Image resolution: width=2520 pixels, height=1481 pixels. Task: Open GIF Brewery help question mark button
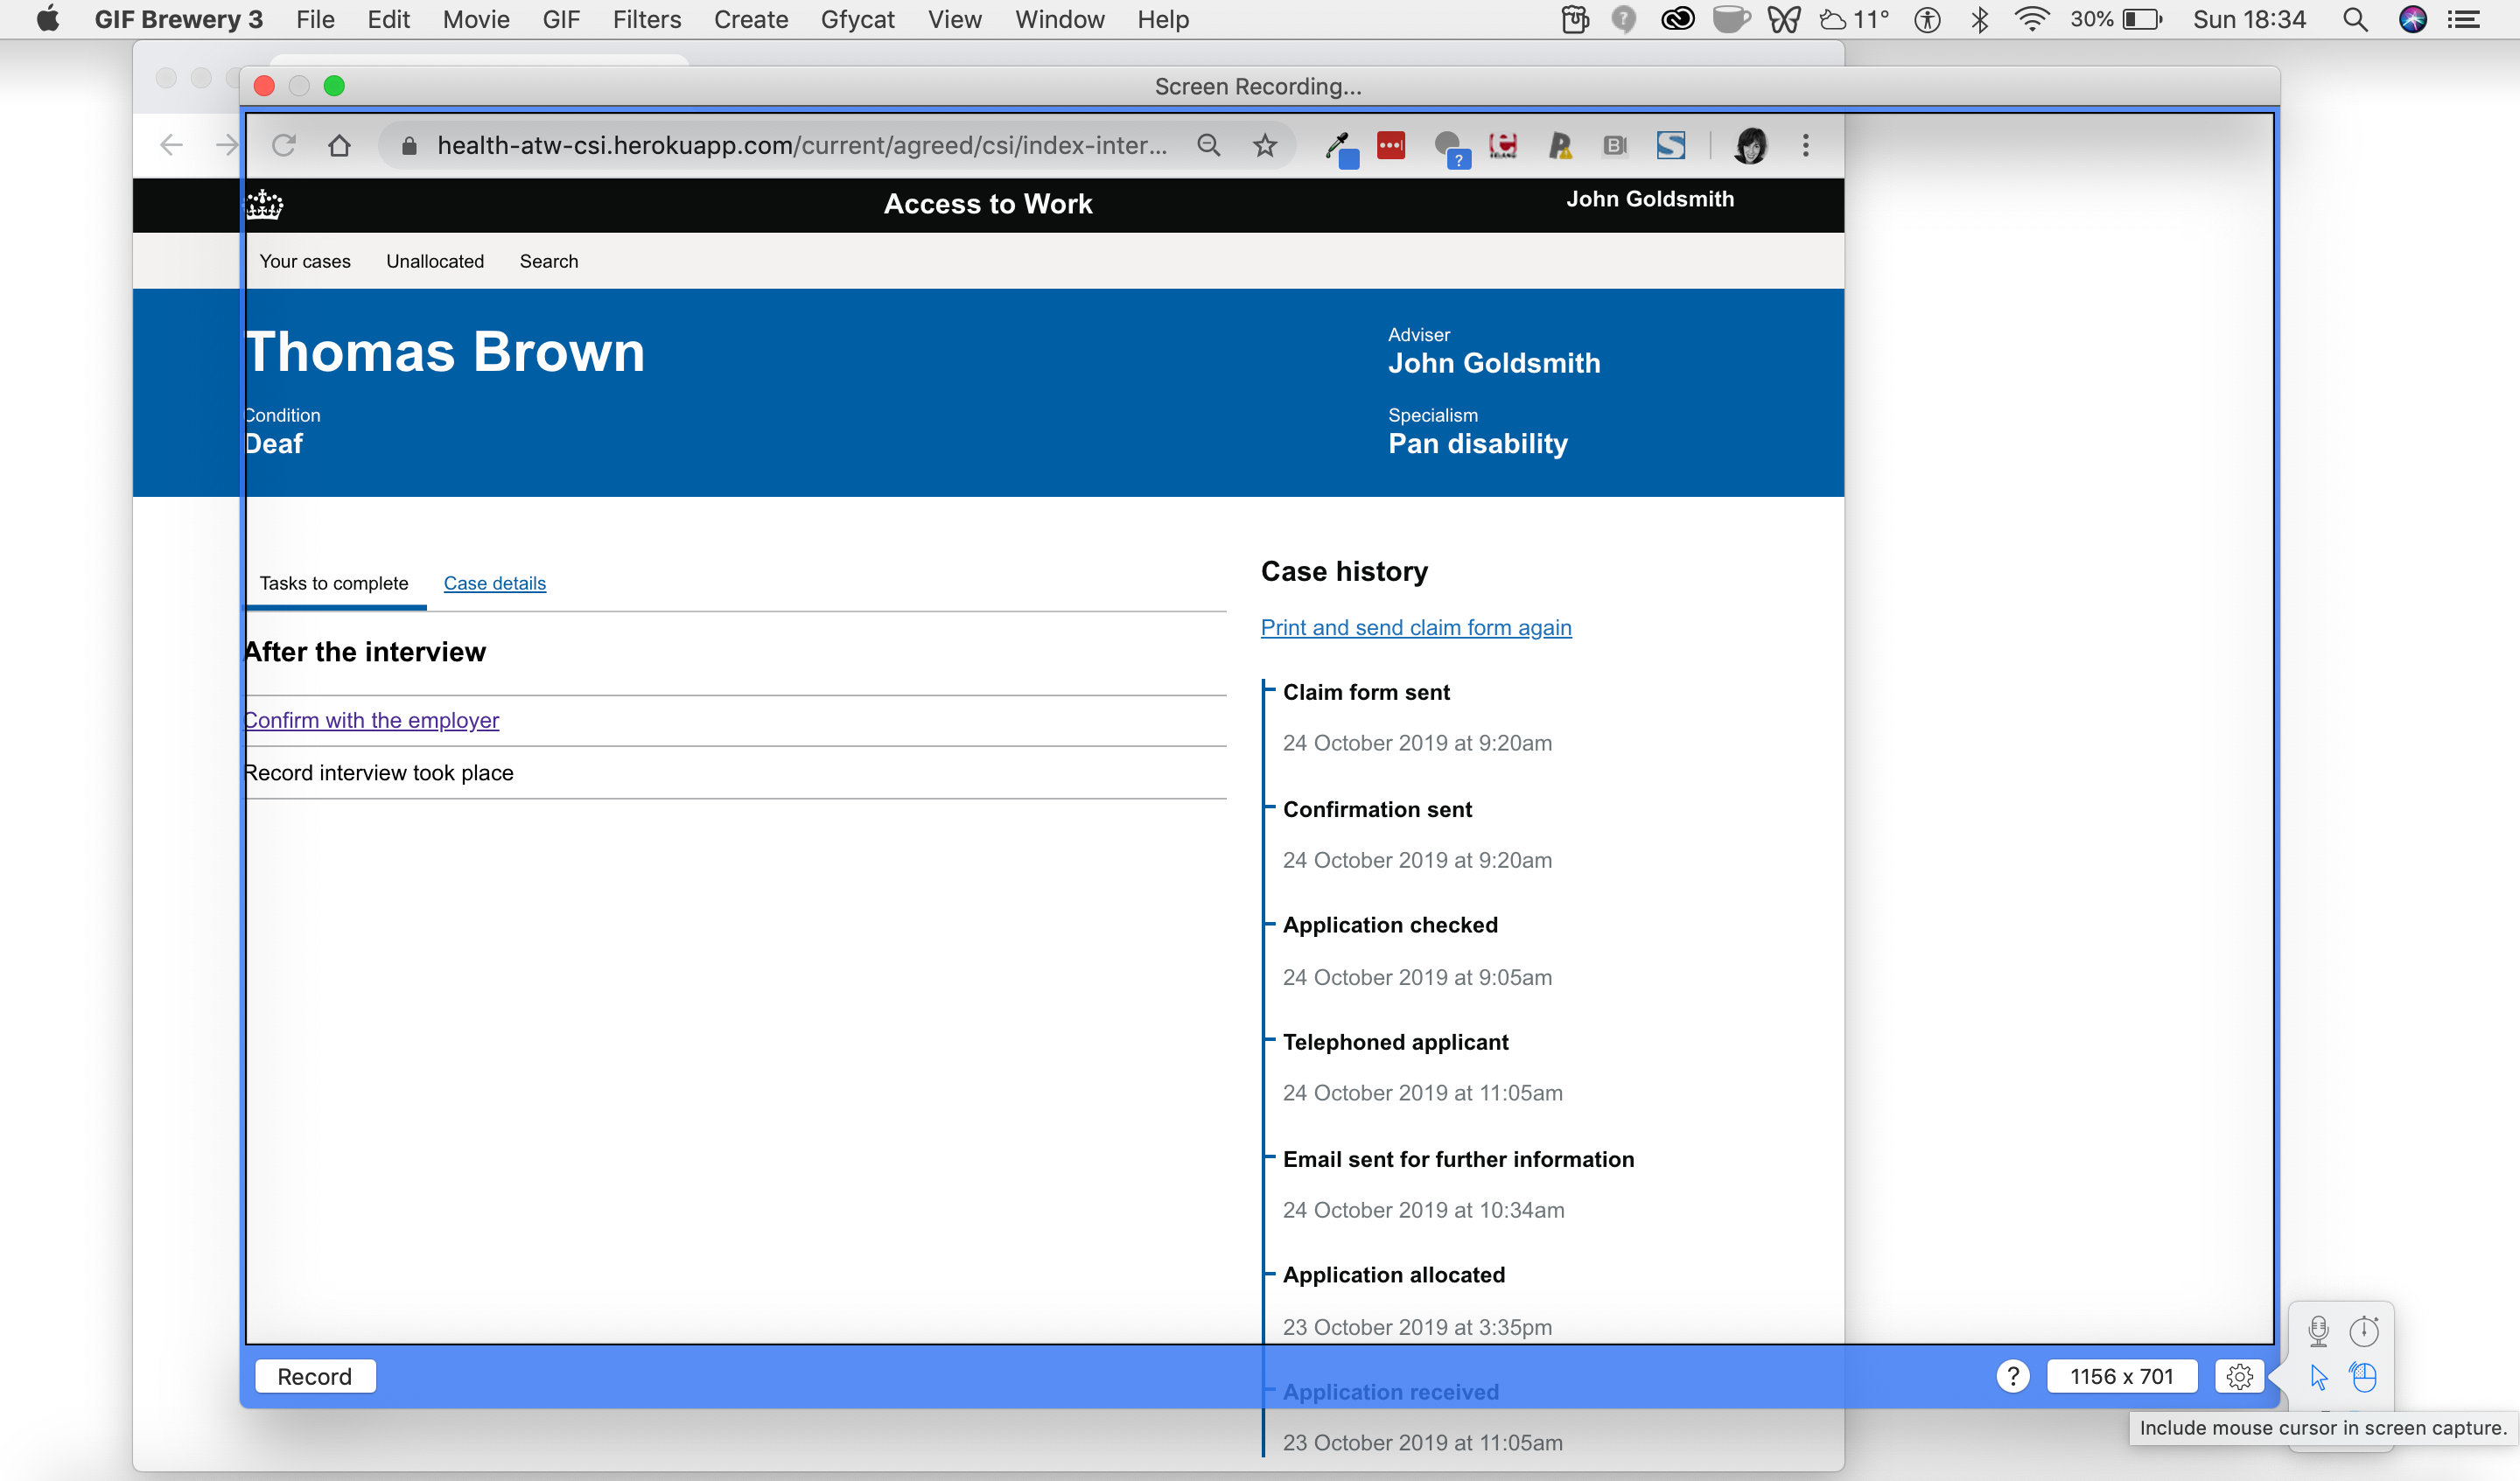point(2013,1376)
